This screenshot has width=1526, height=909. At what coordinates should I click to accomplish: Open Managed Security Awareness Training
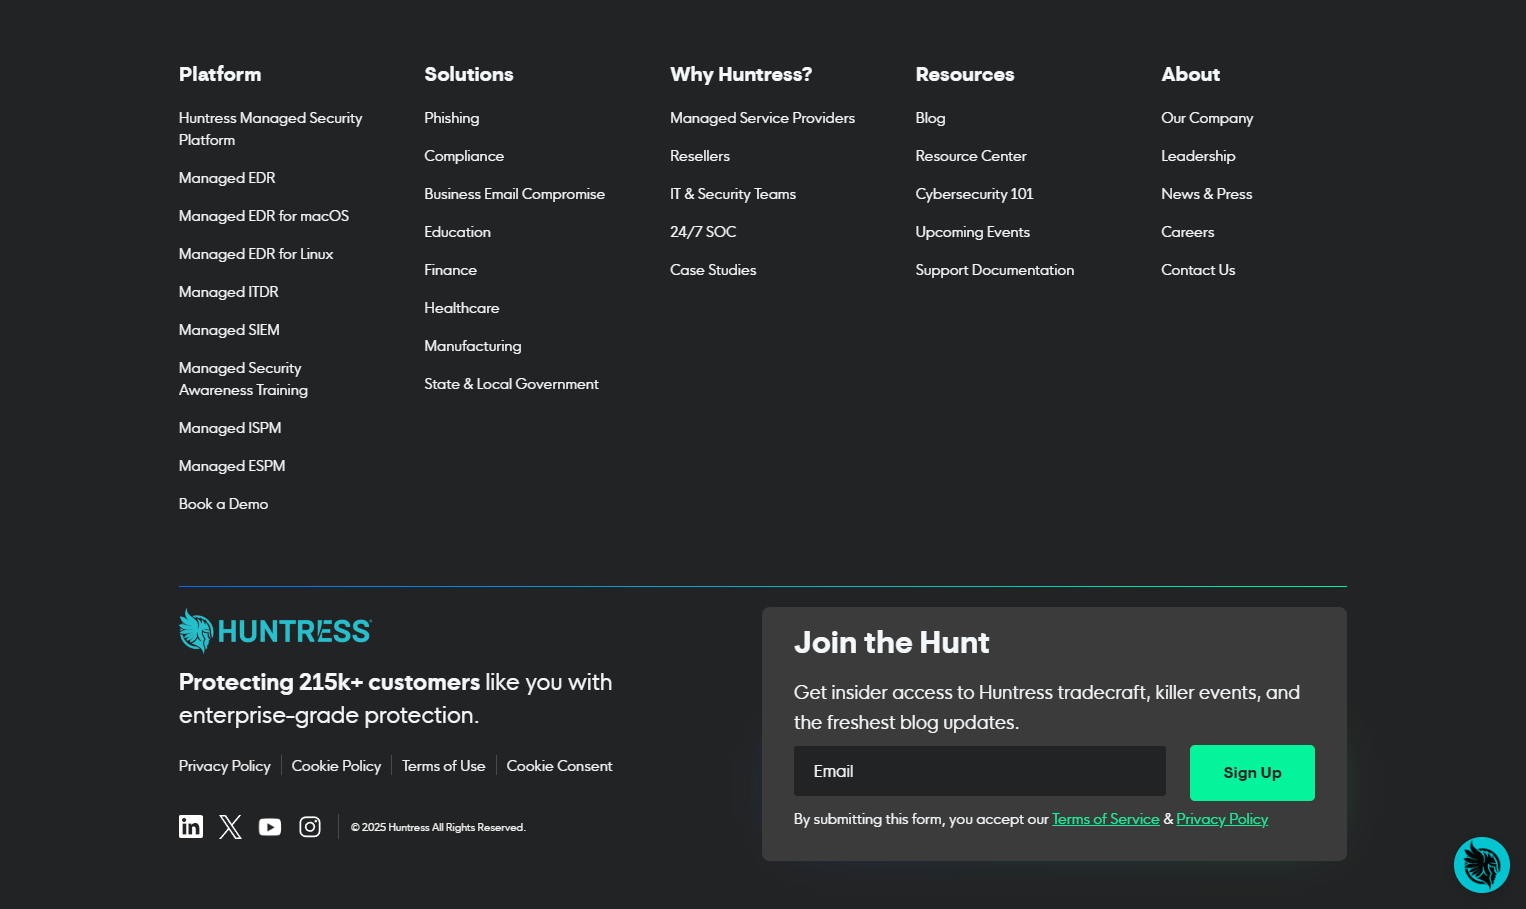tap(243, 379)
